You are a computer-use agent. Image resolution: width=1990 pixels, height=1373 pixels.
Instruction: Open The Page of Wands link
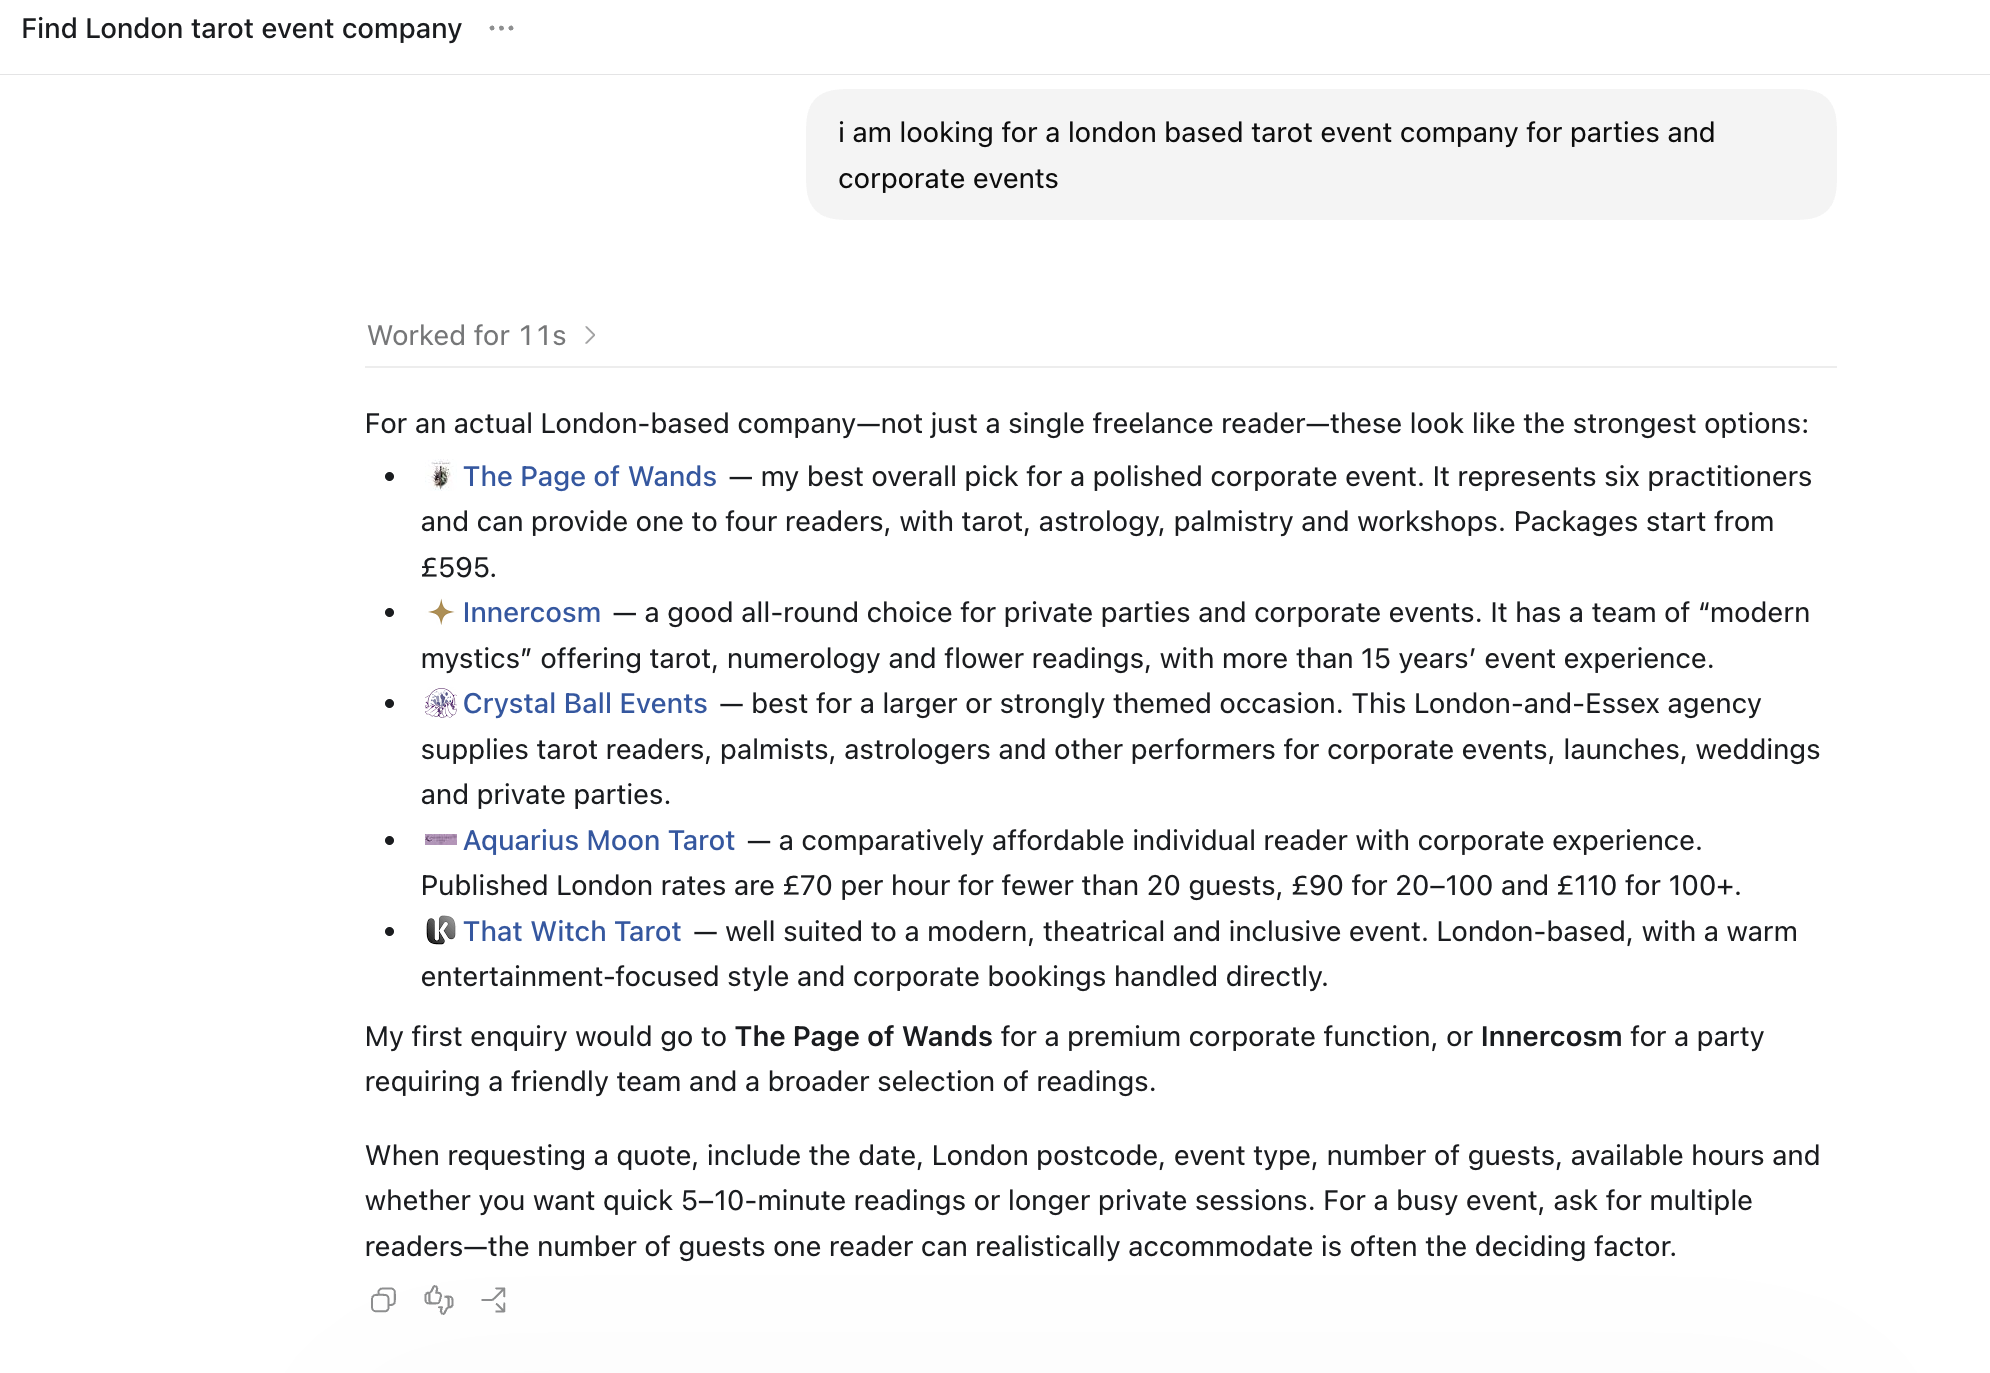pyautogui.click(x=590, y=476)
